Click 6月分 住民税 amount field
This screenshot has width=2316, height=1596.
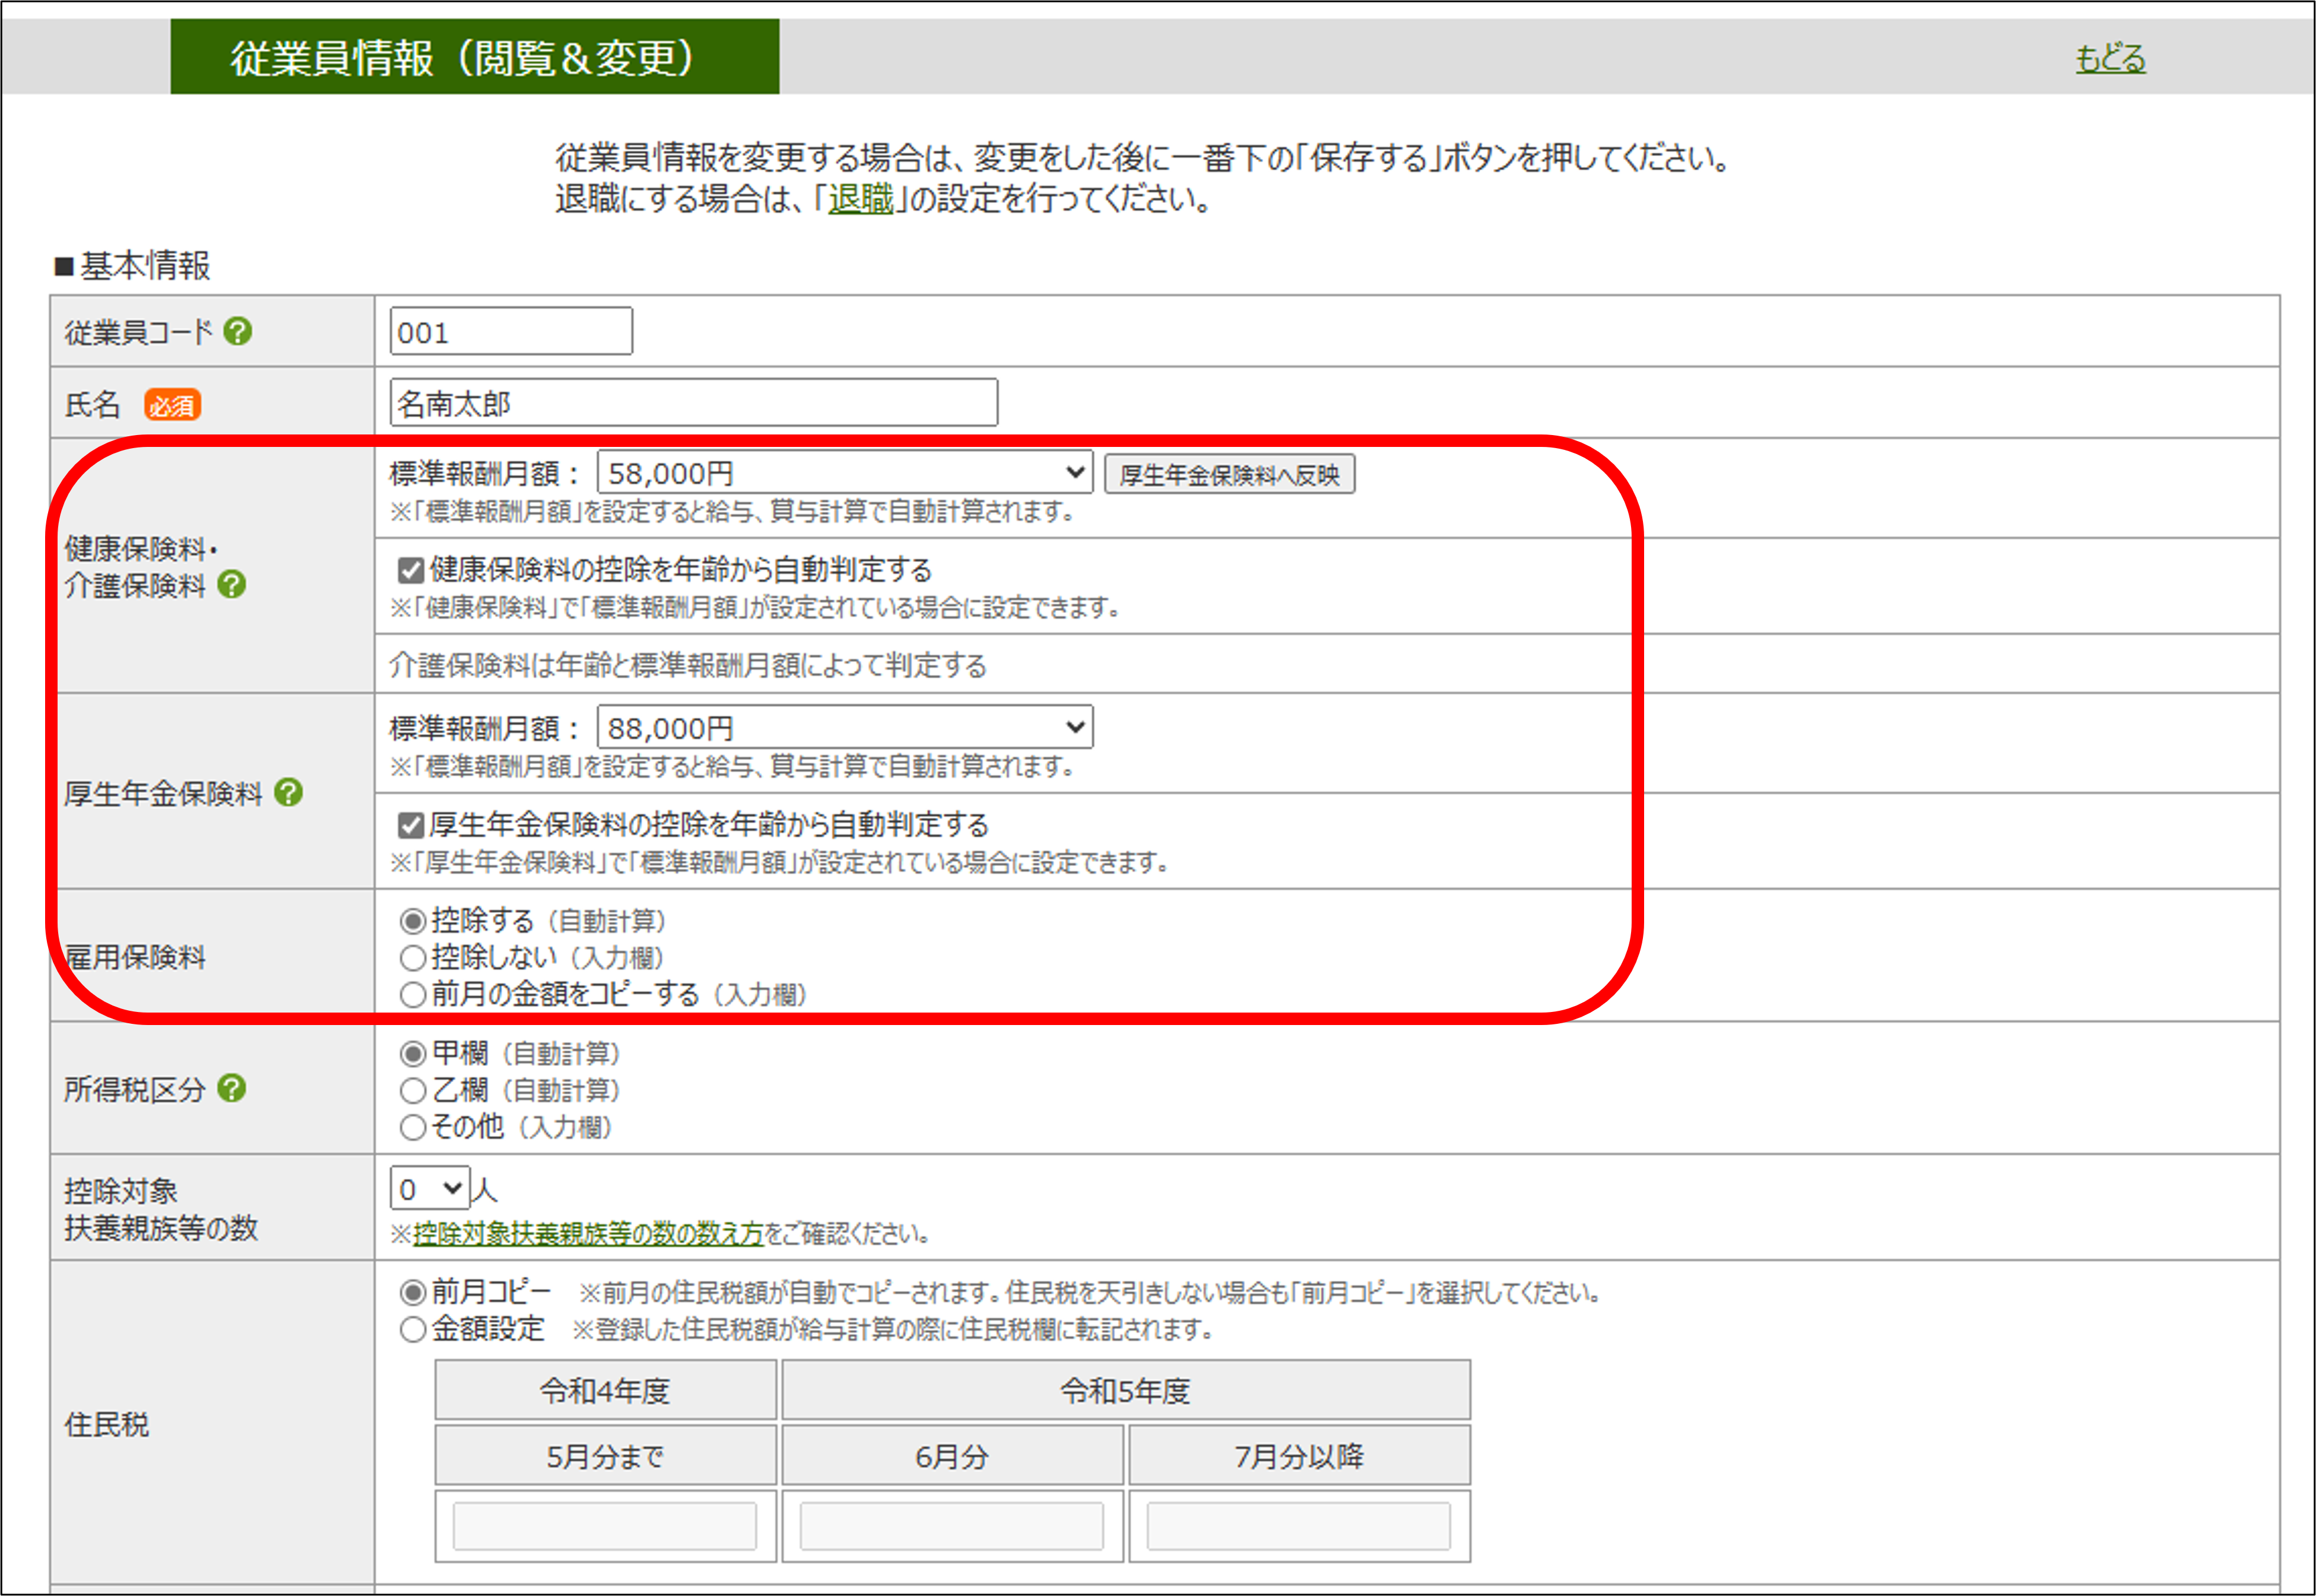(951, 1526)
